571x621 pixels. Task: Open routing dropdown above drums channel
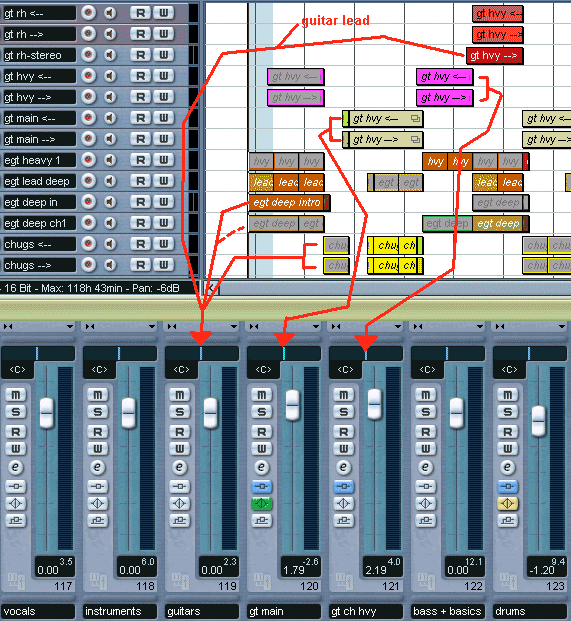click(x=561, y=326)
